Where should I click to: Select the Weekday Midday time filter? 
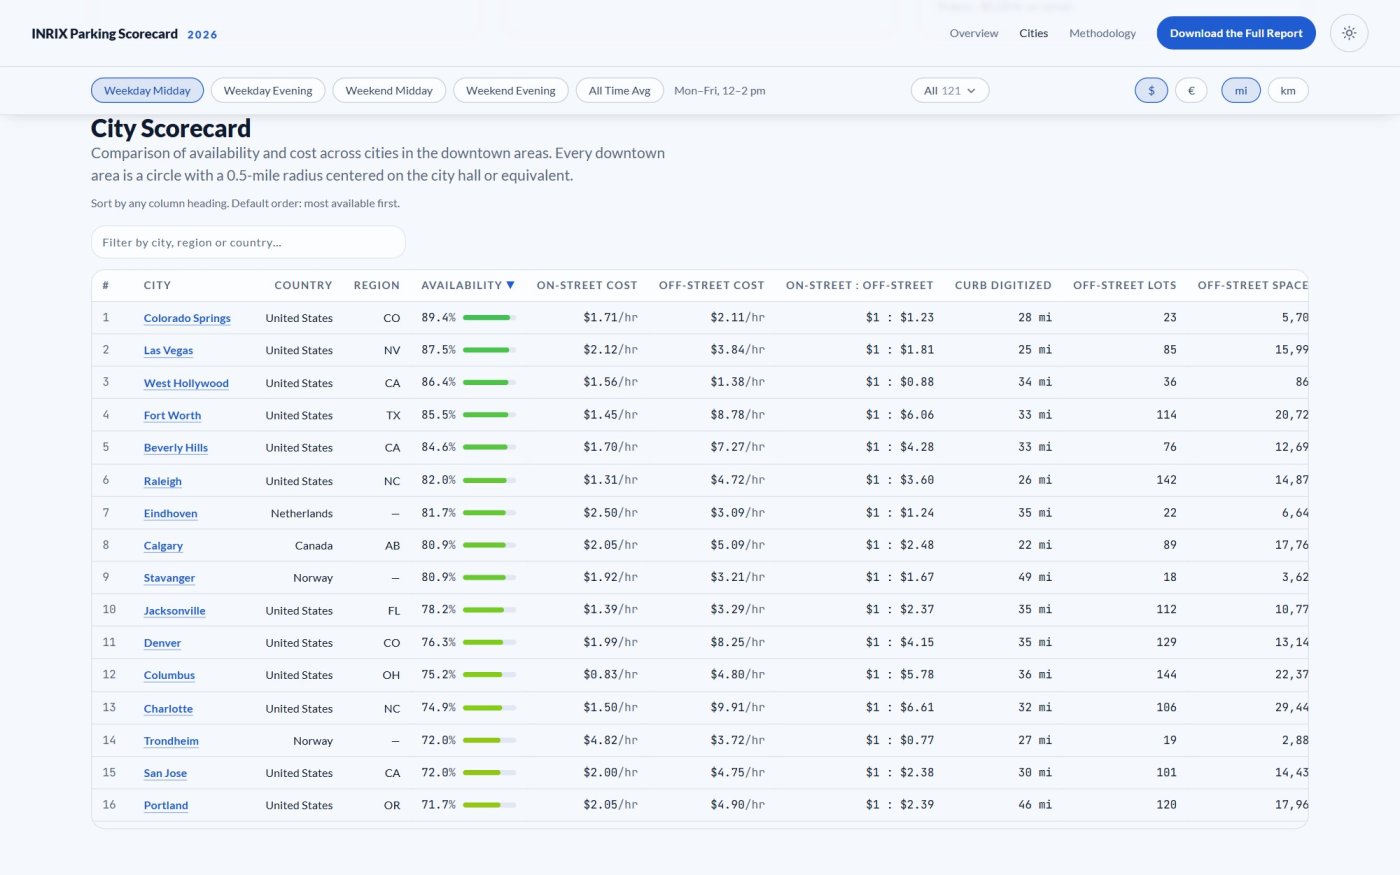[x=147, y=90]
